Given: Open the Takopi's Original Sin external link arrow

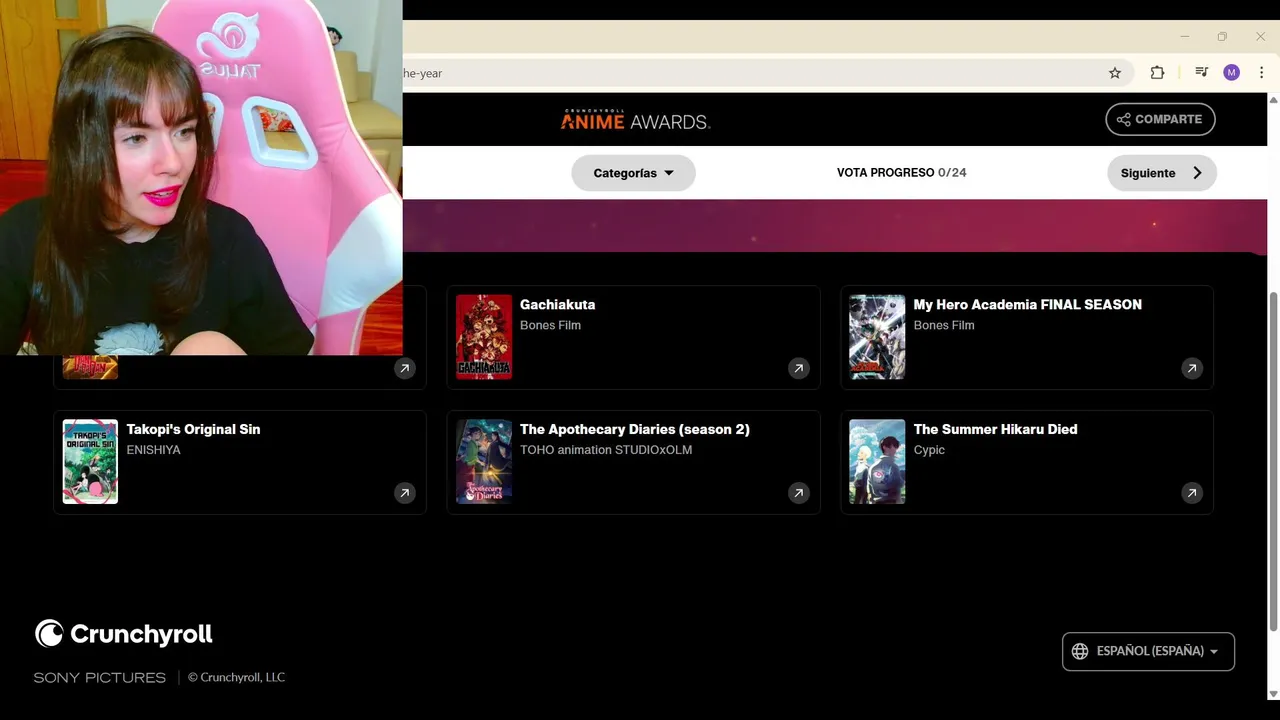Looking at the screenshot, I should click(x=404, y=493).
